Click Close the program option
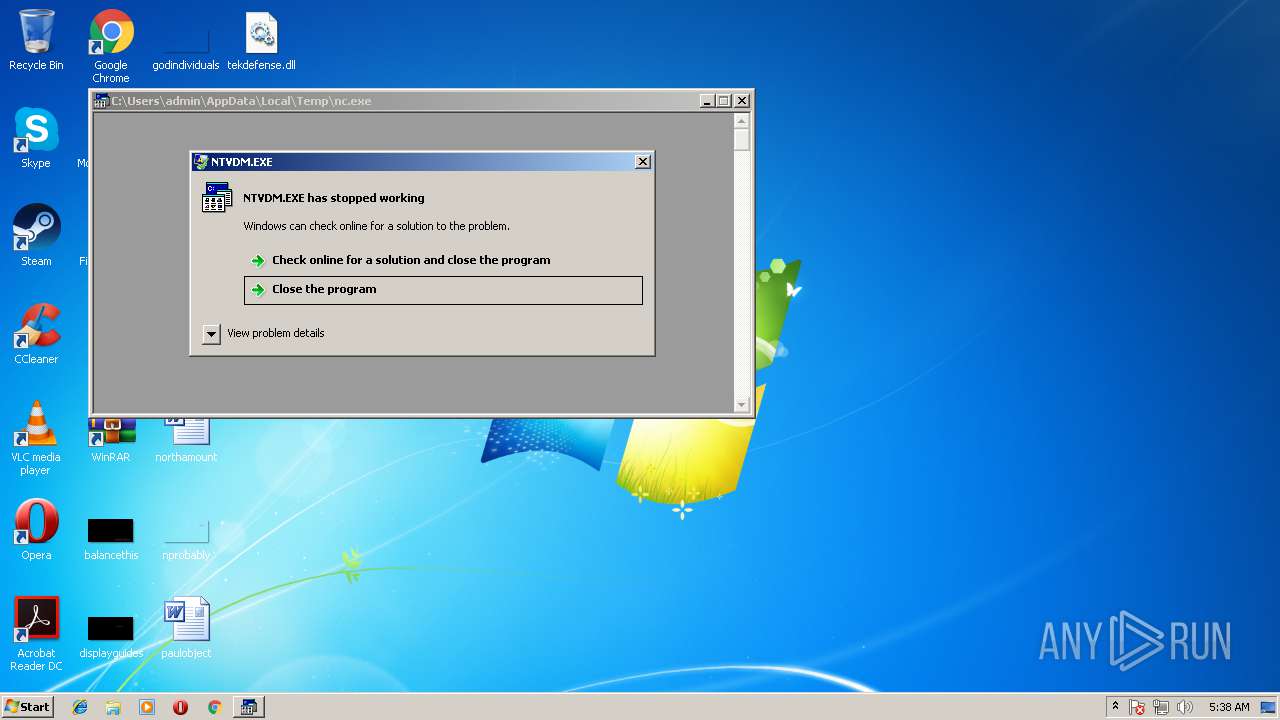Image resolution: width=1280 pixels, height=720 pixels. [x=443, y=290]
